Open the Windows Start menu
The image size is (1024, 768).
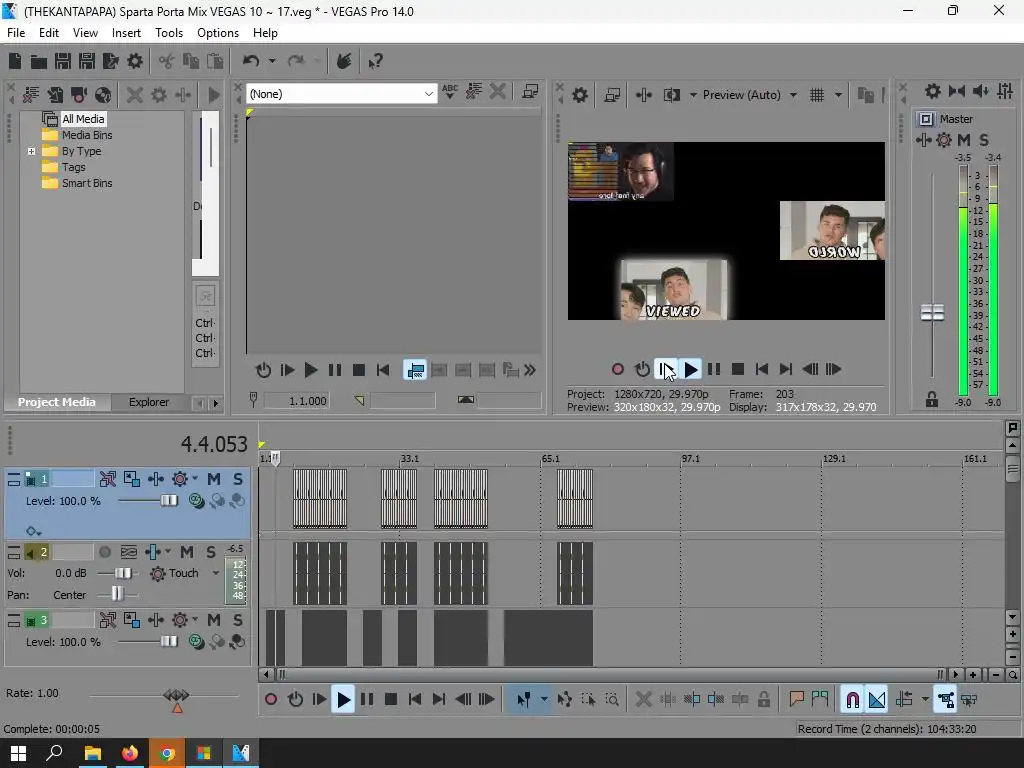coord(18,754)
